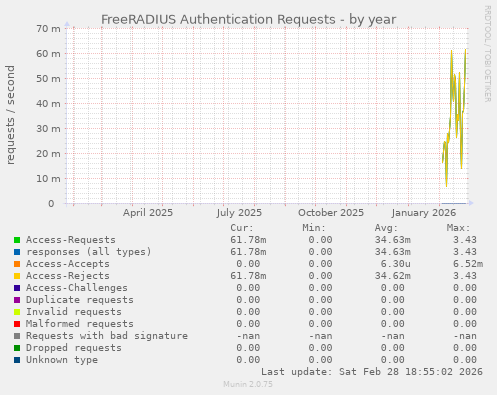497x395 pixels.
Task: Click the Duplicate requests purple swatch
Action: [17, 300]
